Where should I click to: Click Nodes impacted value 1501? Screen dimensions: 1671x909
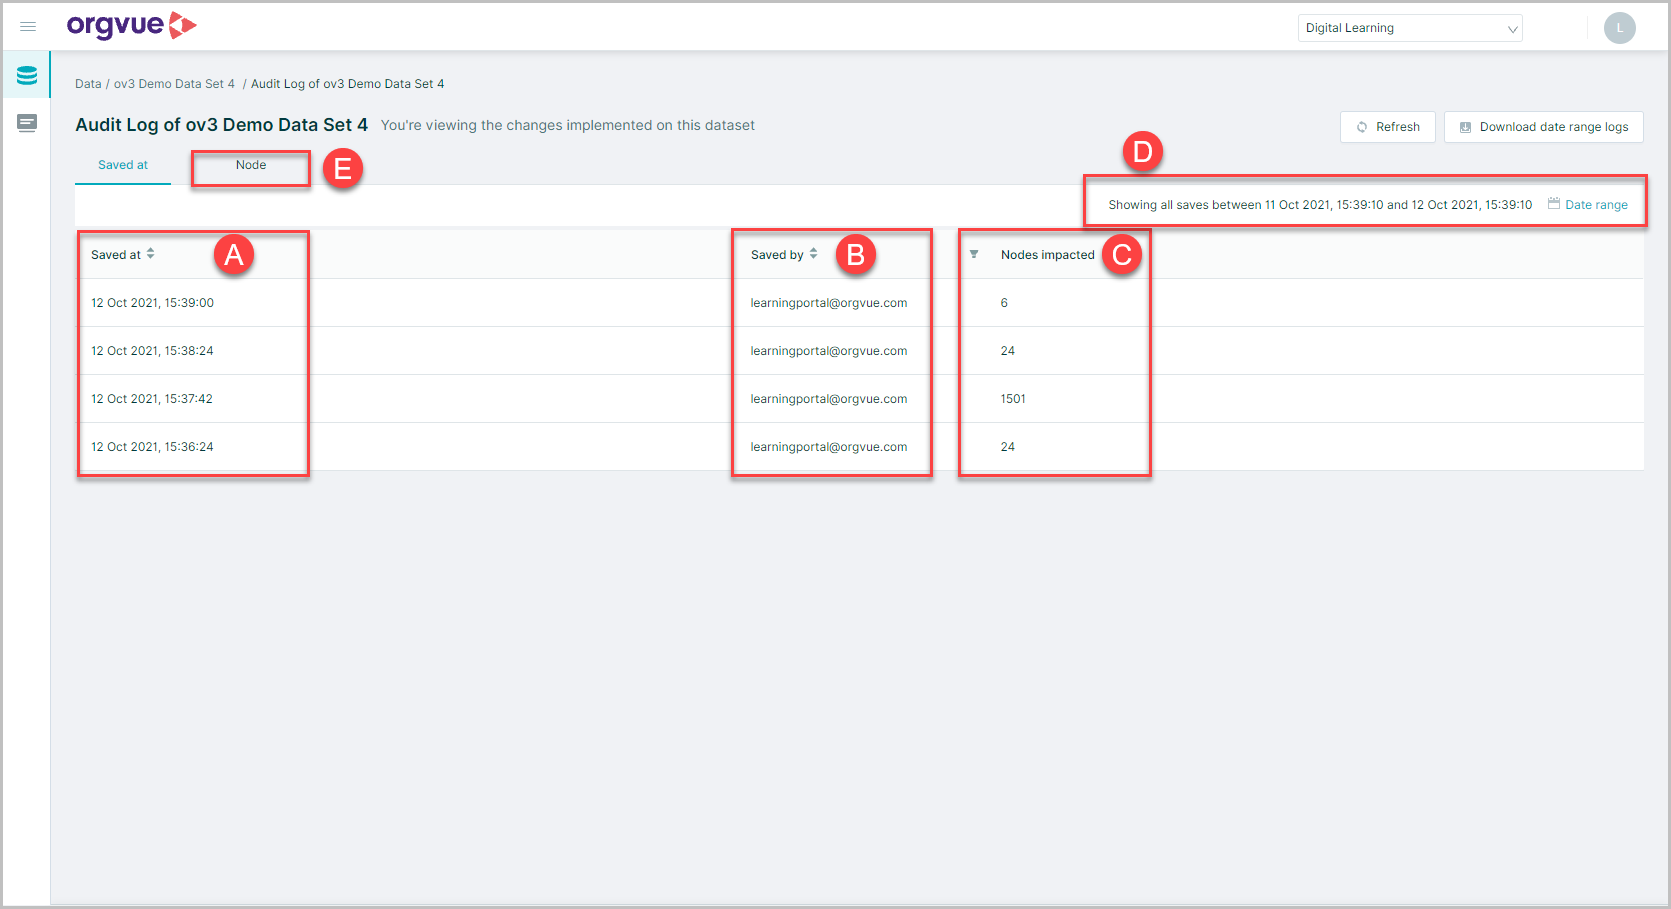pyautogui.click(x=1013, y=399)
